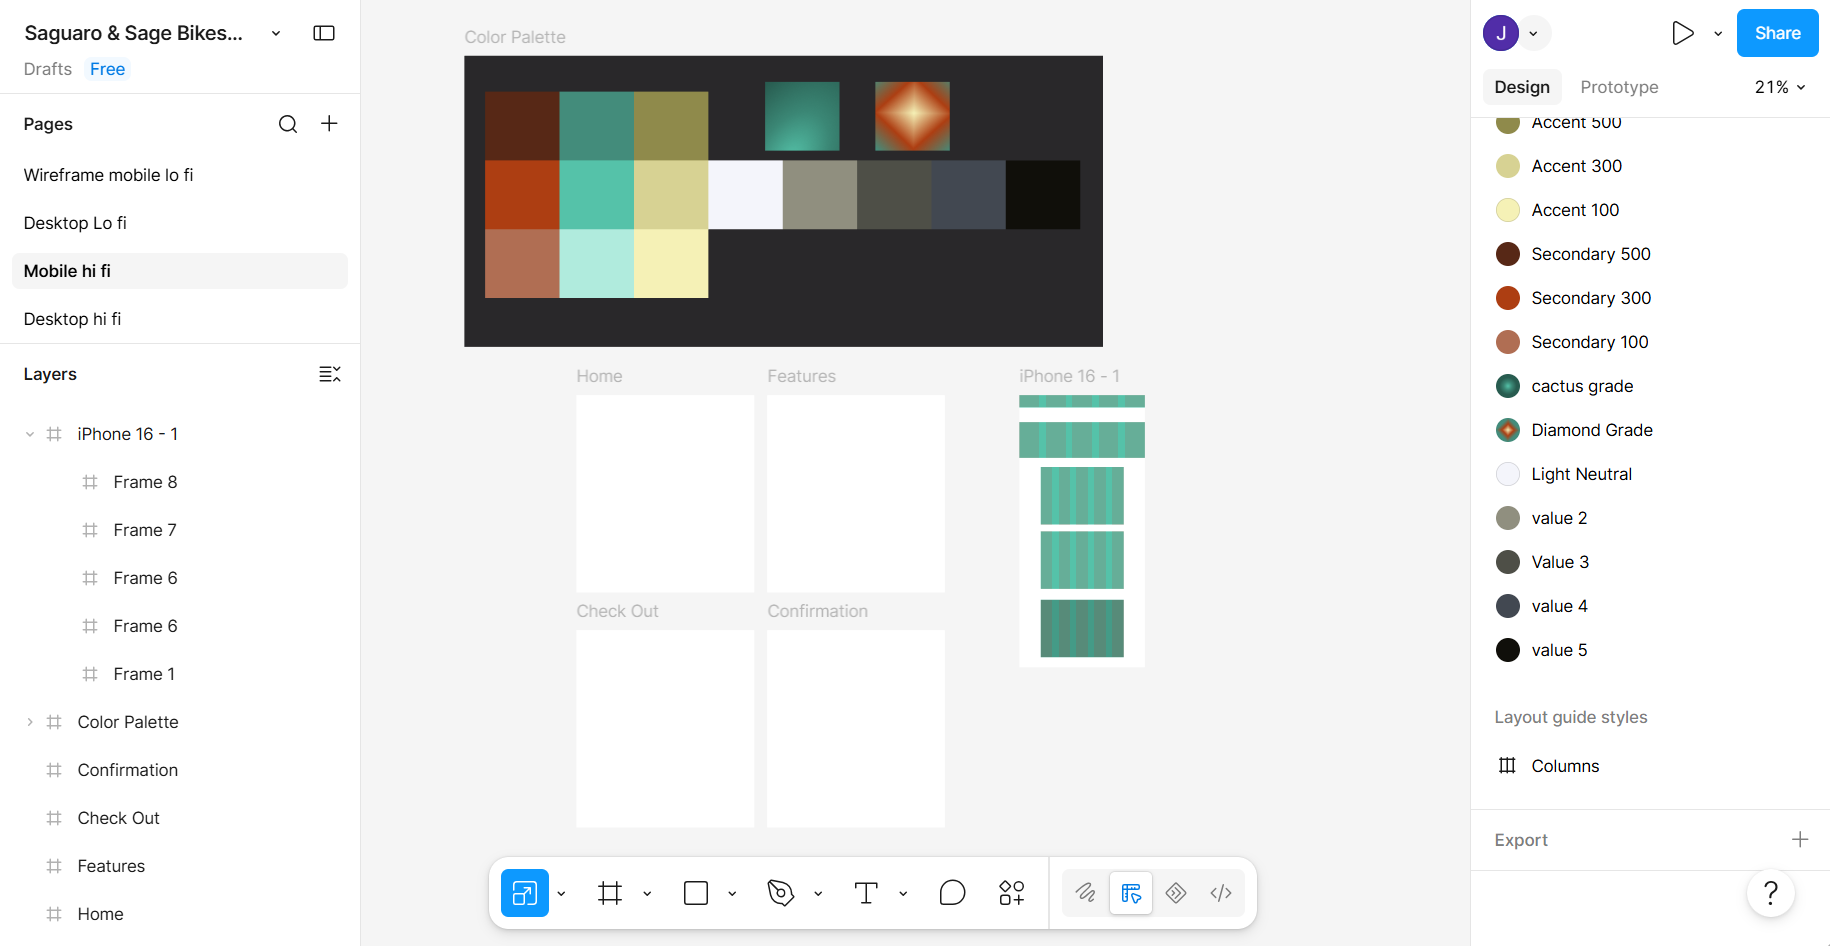This screenshot has width=1830, height=946.
Task: Click the iPhone 16 - 1 frame label on canvas
Action: click(1069, 376)
